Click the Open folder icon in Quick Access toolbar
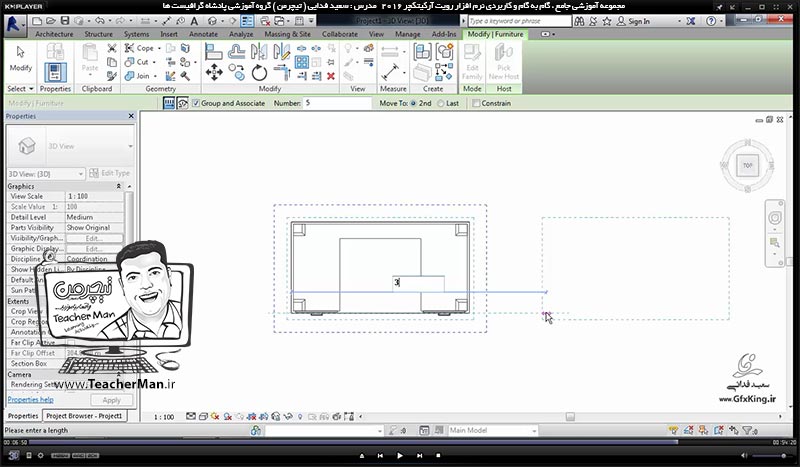 tap(51, 21)
